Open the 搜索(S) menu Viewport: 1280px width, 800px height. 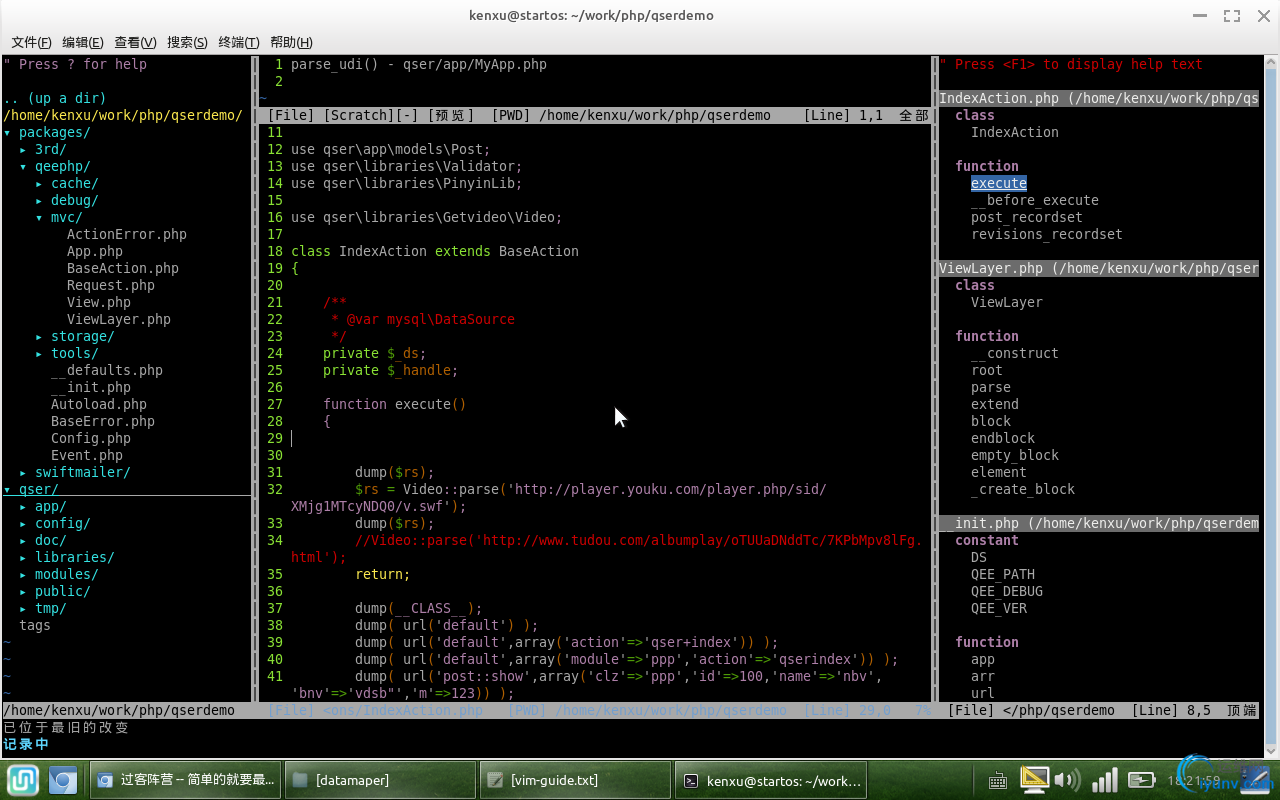pyautogui.click(x=187, y=42)
